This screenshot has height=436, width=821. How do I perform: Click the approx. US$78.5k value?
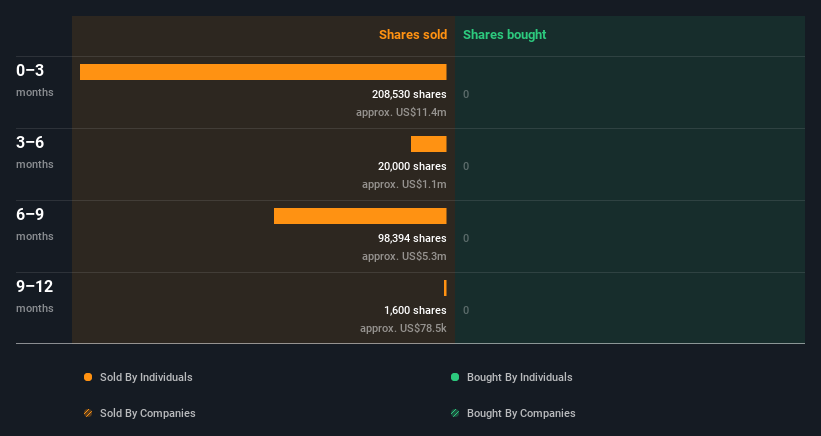point(403,328)
